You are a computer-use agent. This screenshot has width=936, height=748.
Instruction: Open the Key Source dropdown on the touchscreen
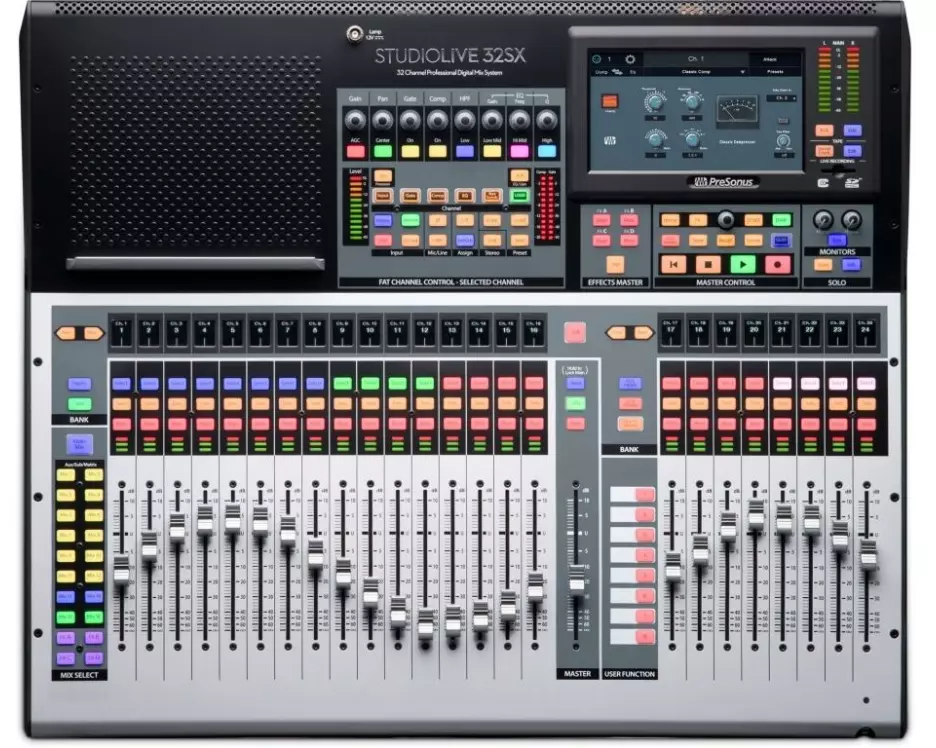point(782,99)
